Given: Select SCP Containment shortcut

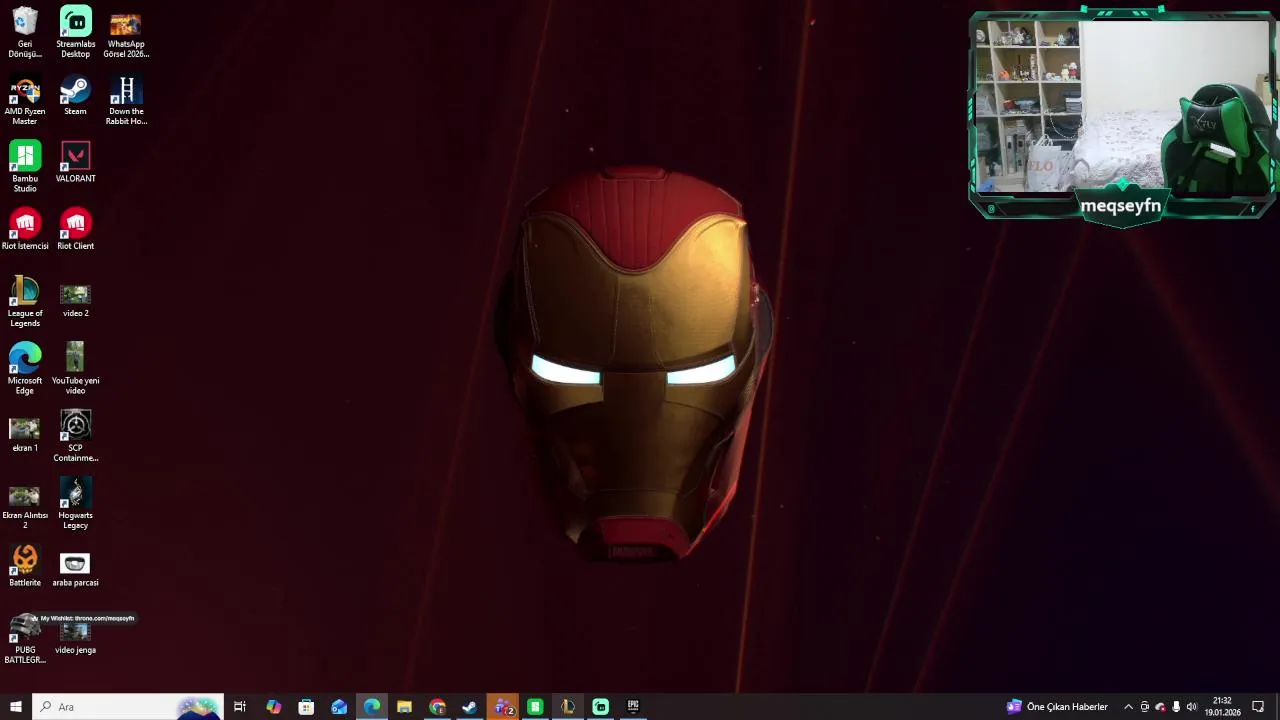Looking at the screenshot, I should point(75,436).
